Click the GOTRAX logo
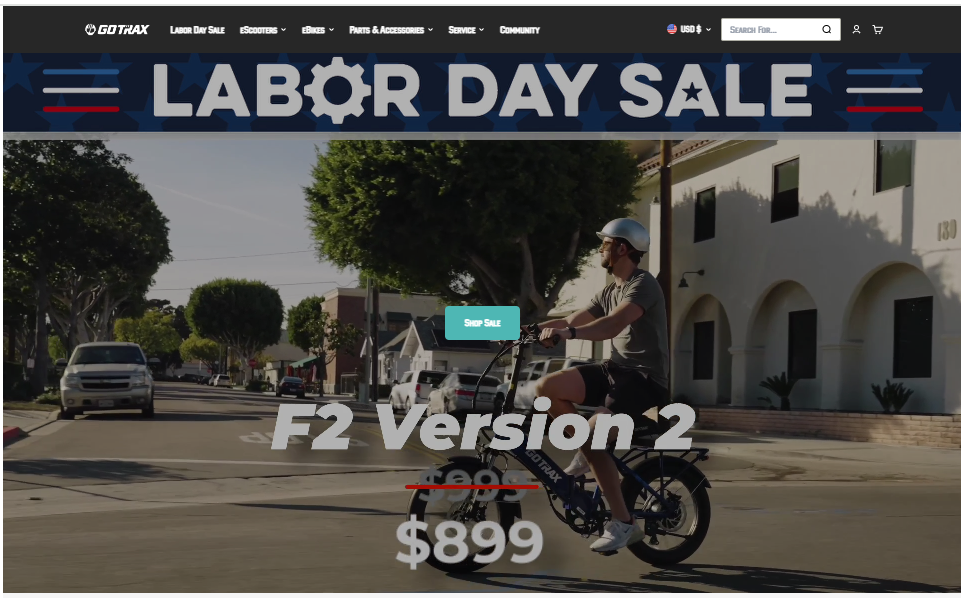The width and height of the screenshot is (961, 598). (116, 29)
